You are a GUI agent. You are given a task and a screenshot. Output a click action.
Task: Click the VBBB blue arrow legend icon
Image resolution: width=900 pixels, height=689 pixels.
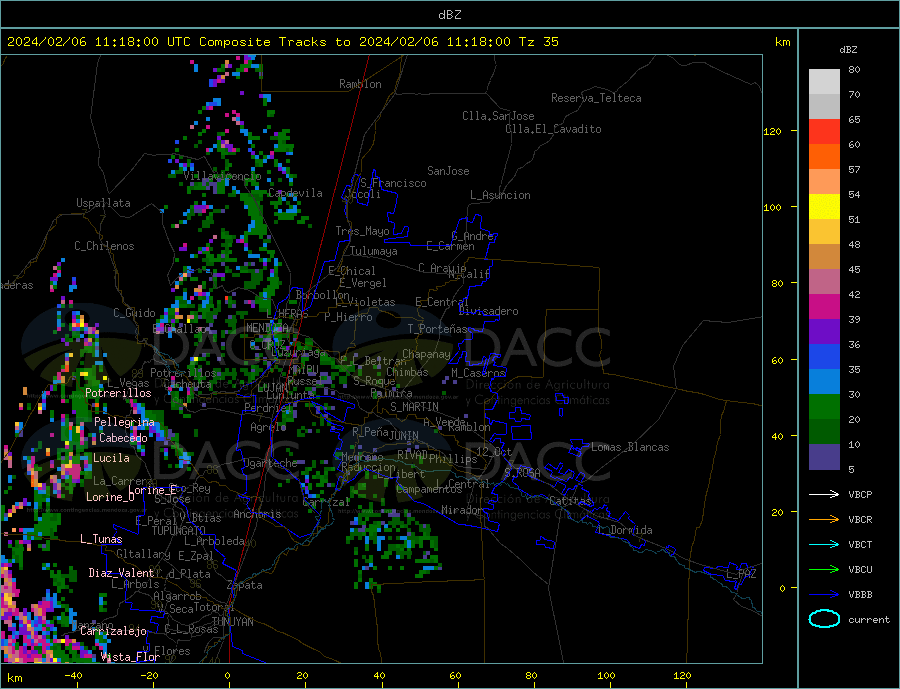pos(824,594)
